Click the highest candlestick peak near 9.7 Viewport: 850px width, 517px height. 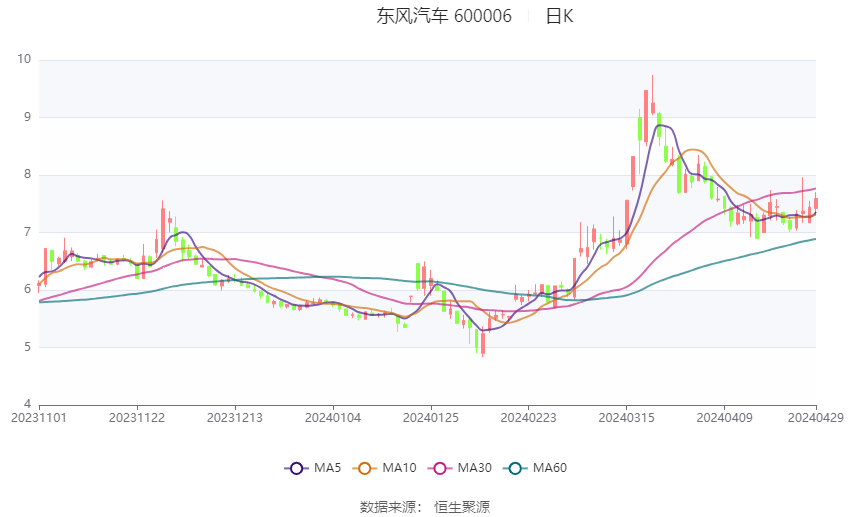click(x=653, y=95)
